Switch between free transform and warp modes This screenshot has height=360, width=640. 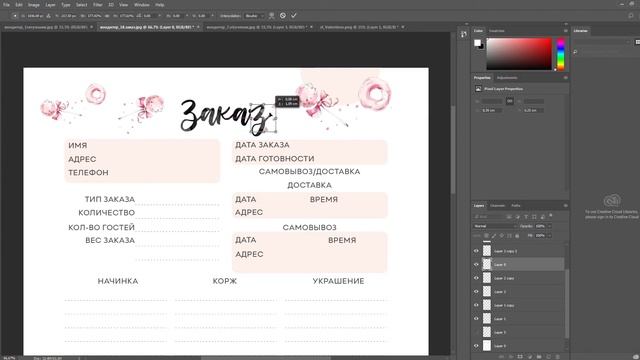tap(271, 16)
